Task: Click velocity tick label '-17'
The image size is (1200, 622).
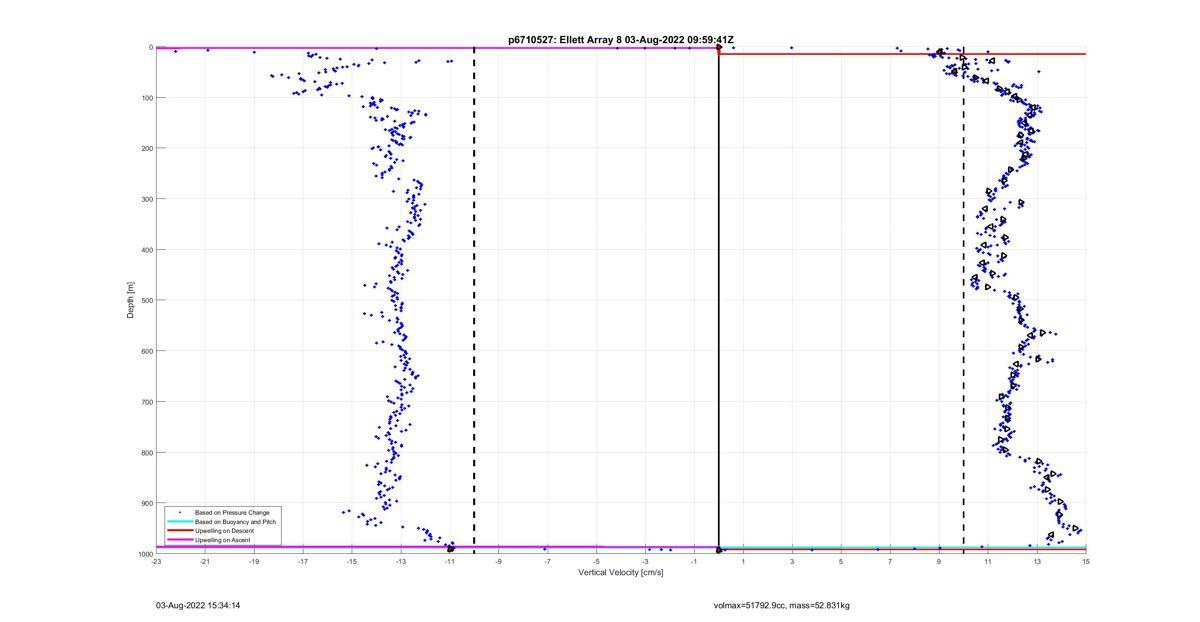Action: [303, 561]
